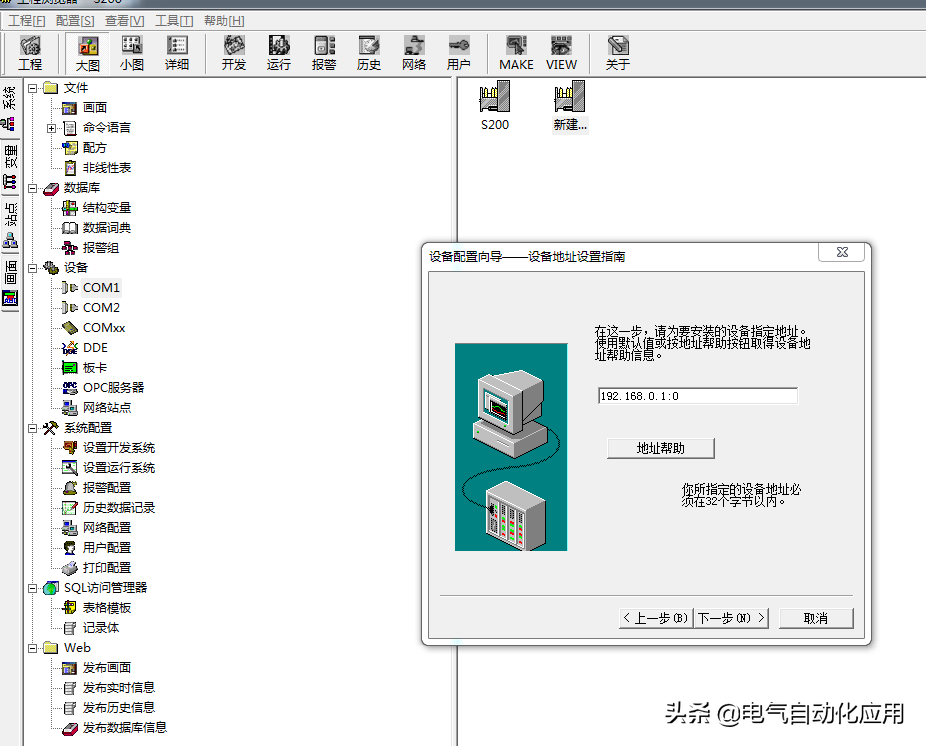The image size is (926, 746).
Task: Open the 工具[T] menu
Action: tap(174, 21)
